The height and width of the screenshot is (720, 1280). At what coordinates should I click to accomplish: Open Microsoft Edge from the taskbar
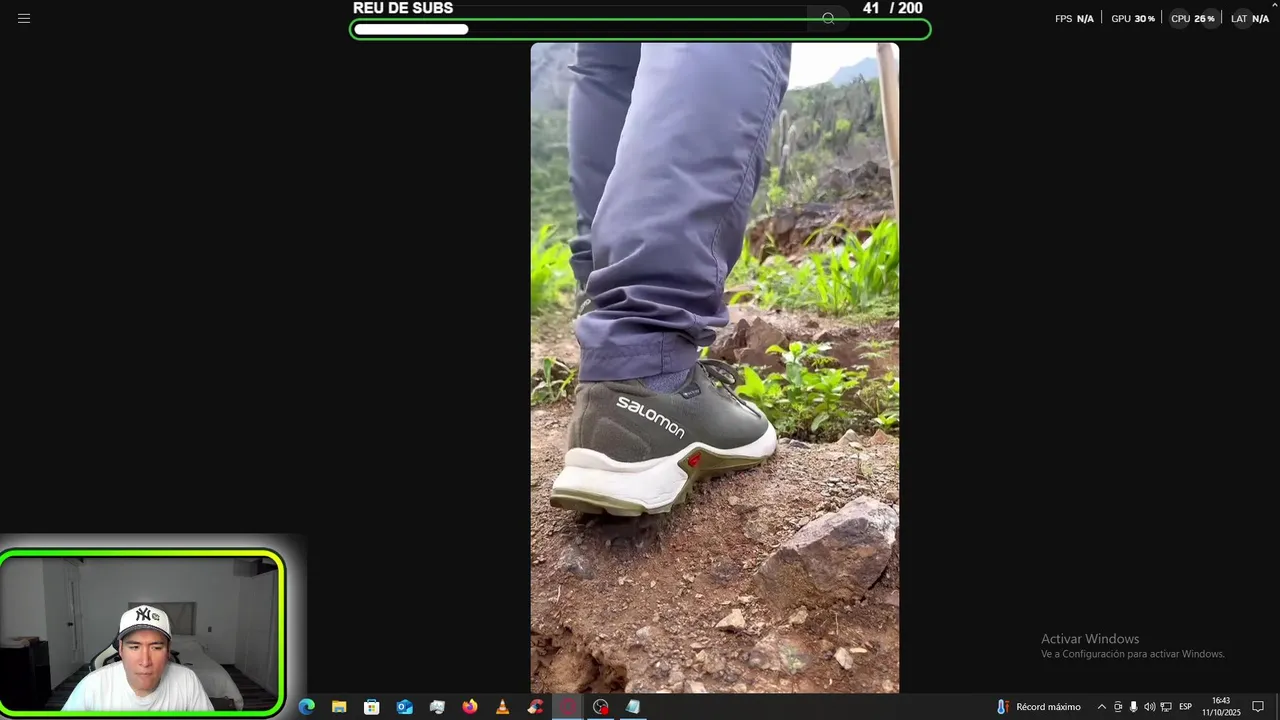coord(307,707)
